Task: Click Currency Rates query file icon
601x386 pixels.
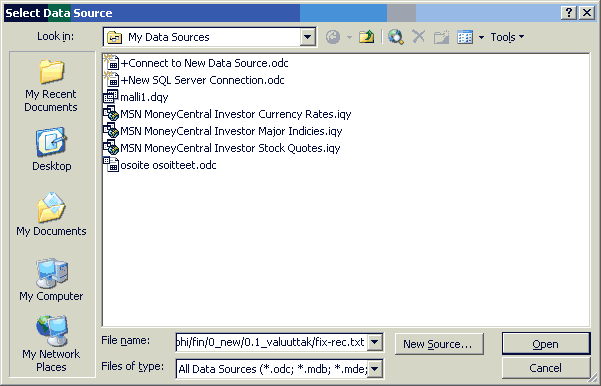Action: (x=111, y=113)
